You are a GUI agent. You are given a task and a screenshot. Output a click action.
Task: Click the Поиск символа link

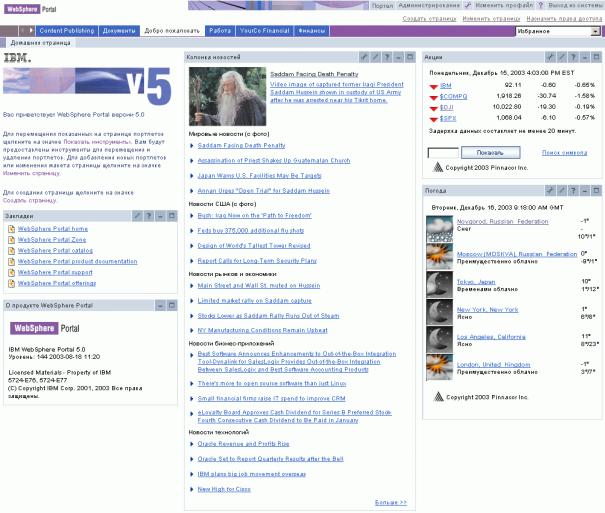coord(564,153)
